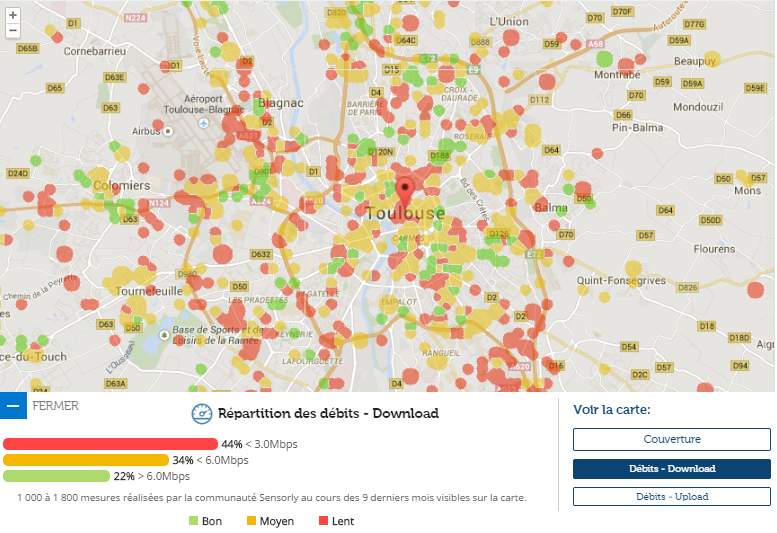
Task: Click the EMPALOT district label
Action: pyautogui.click(x=399, y=302)
